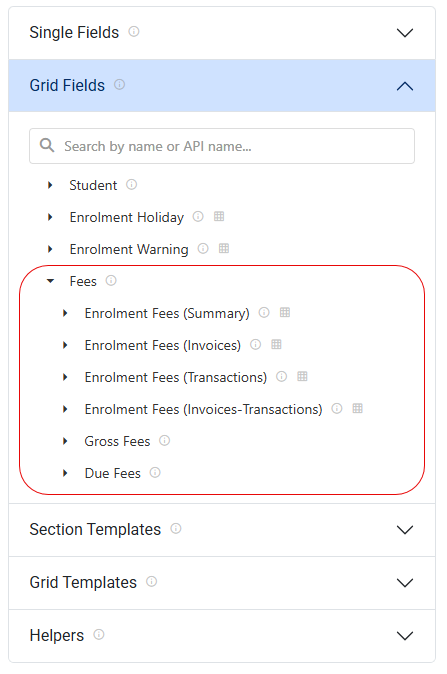Open the Section Templates accordion header
The width and height of the screenshot is (447, 674).
pyautogui.click(x=222, y=530)
